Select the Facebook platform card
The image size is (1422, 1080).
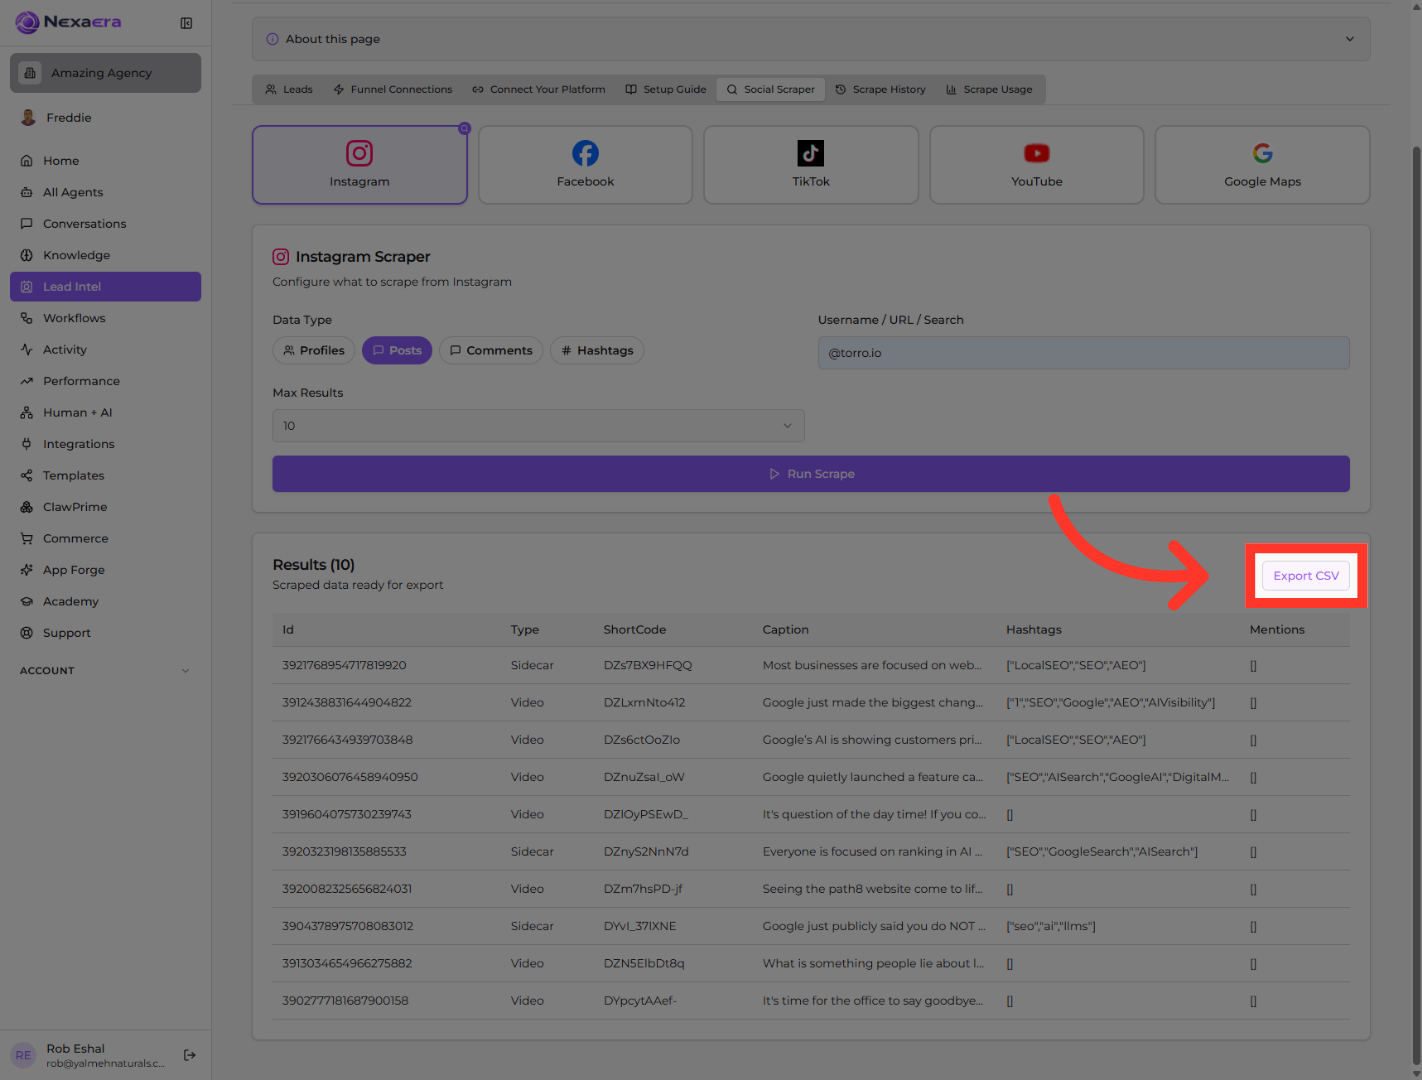(585, 165)
